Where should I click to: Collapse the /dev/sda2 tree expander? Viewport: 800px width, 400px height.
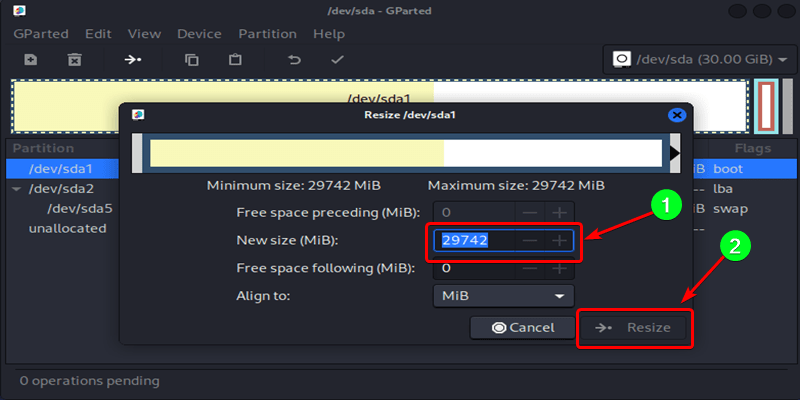[x=17, y=189]
